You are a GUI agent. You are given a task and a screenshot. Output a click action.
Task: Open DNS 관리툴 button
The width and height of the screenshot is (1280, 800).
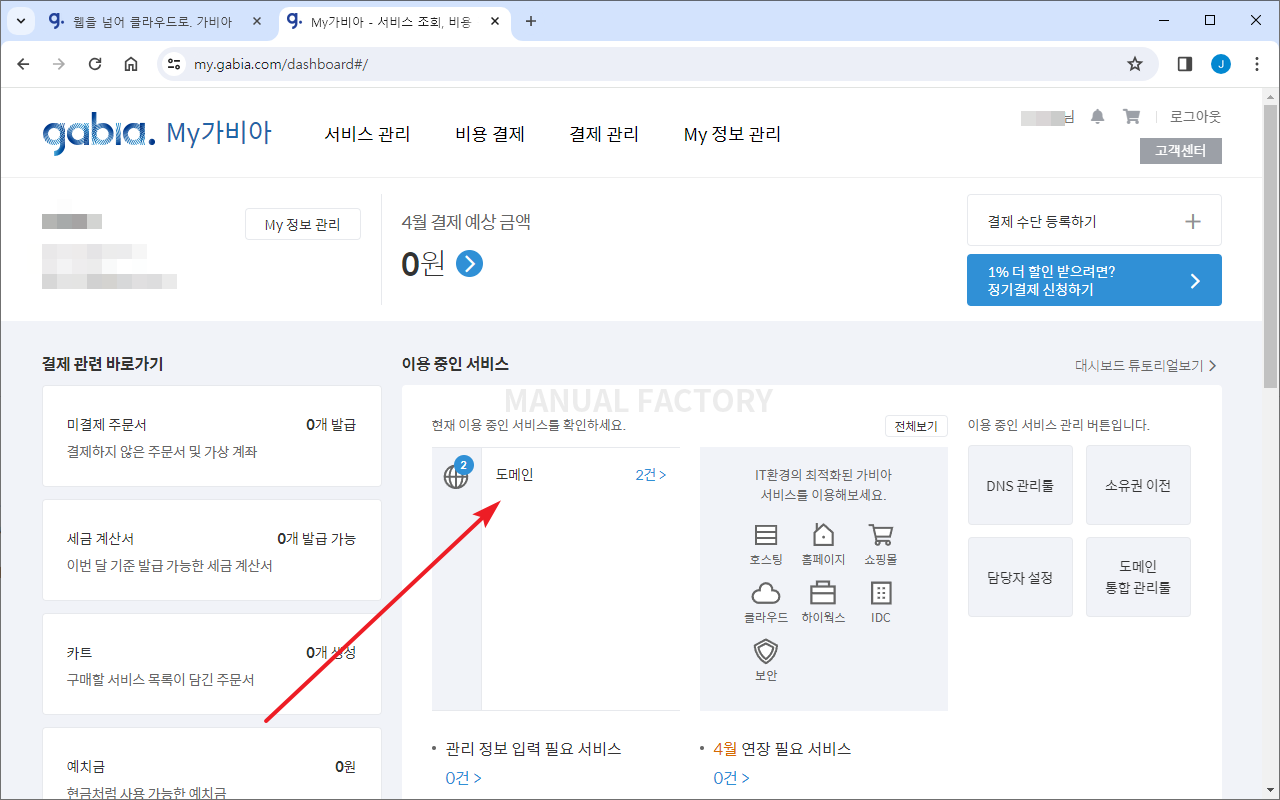tap(1020, 485)
